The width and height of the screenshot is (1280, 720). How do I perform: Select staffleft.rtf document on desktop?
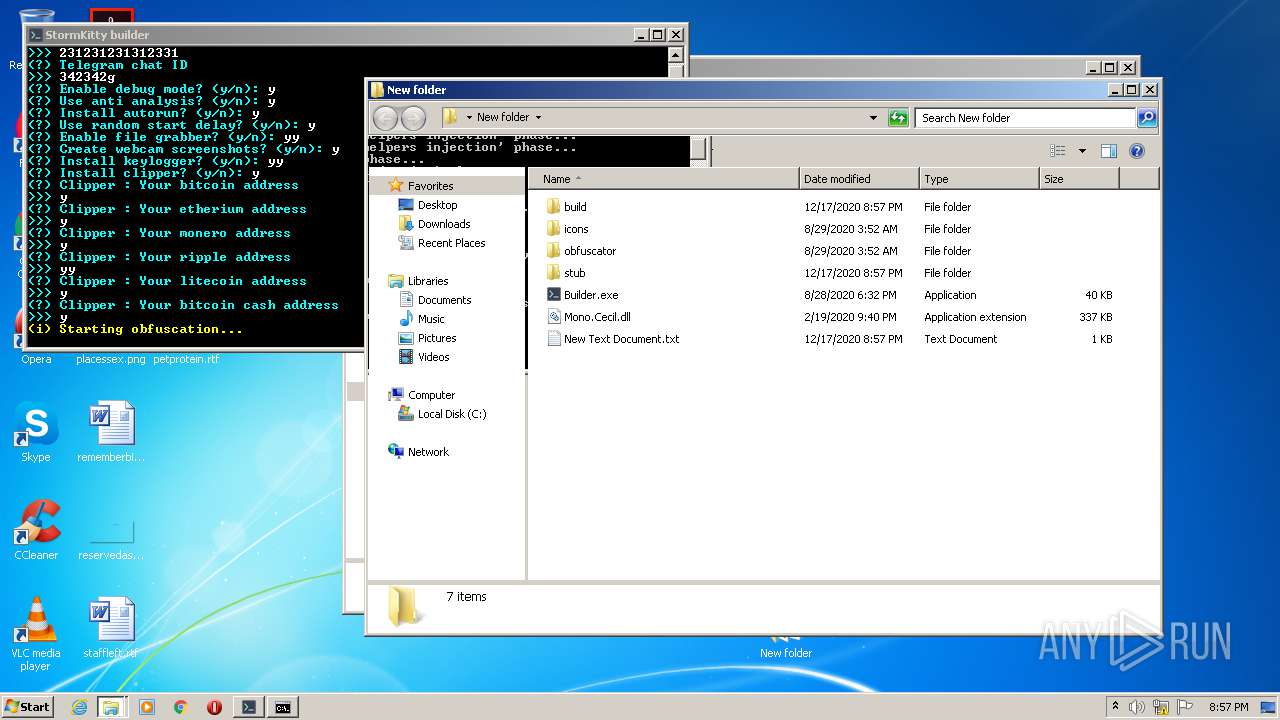pos(111,628)
